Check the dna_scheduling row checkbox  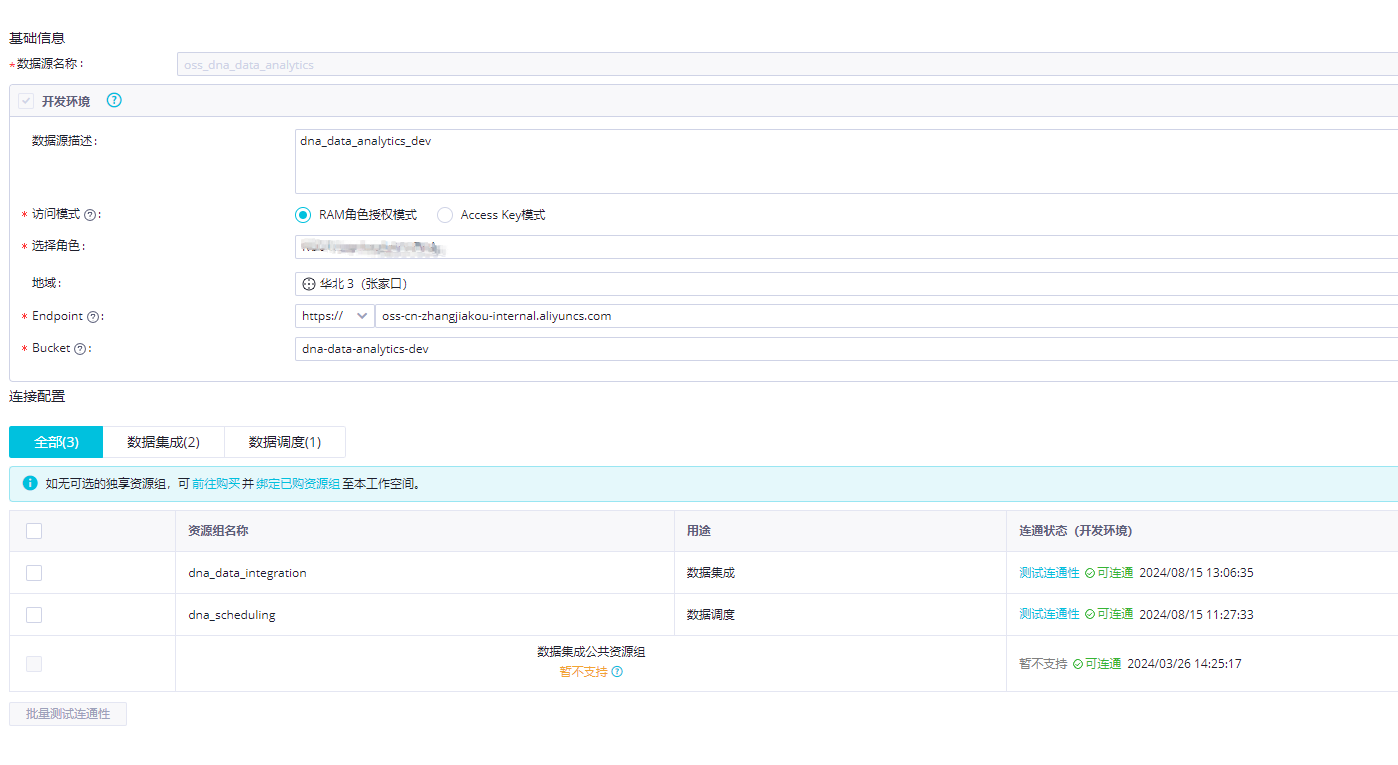pos(34,615)
